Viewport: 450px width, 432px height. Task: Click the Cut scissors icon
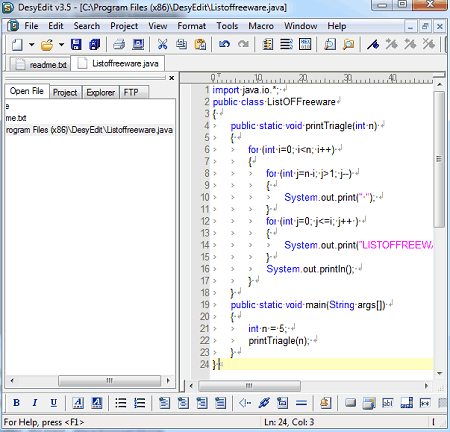(162, 44)
